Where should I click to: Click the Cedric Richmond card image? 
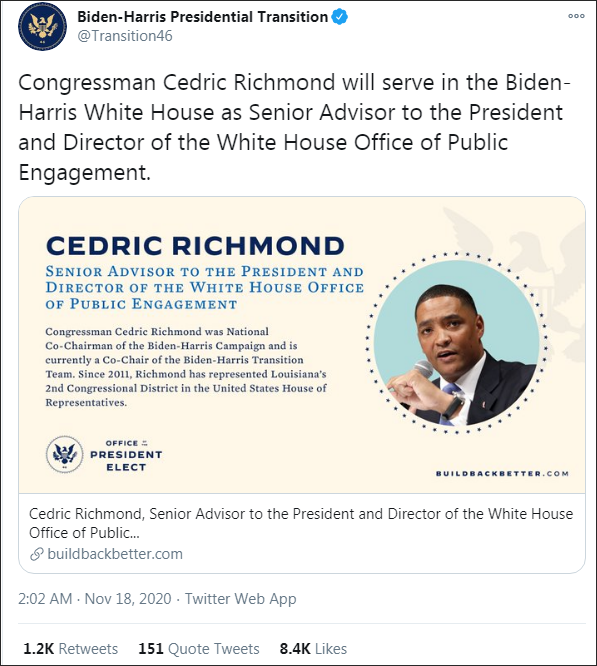[302, 345]
